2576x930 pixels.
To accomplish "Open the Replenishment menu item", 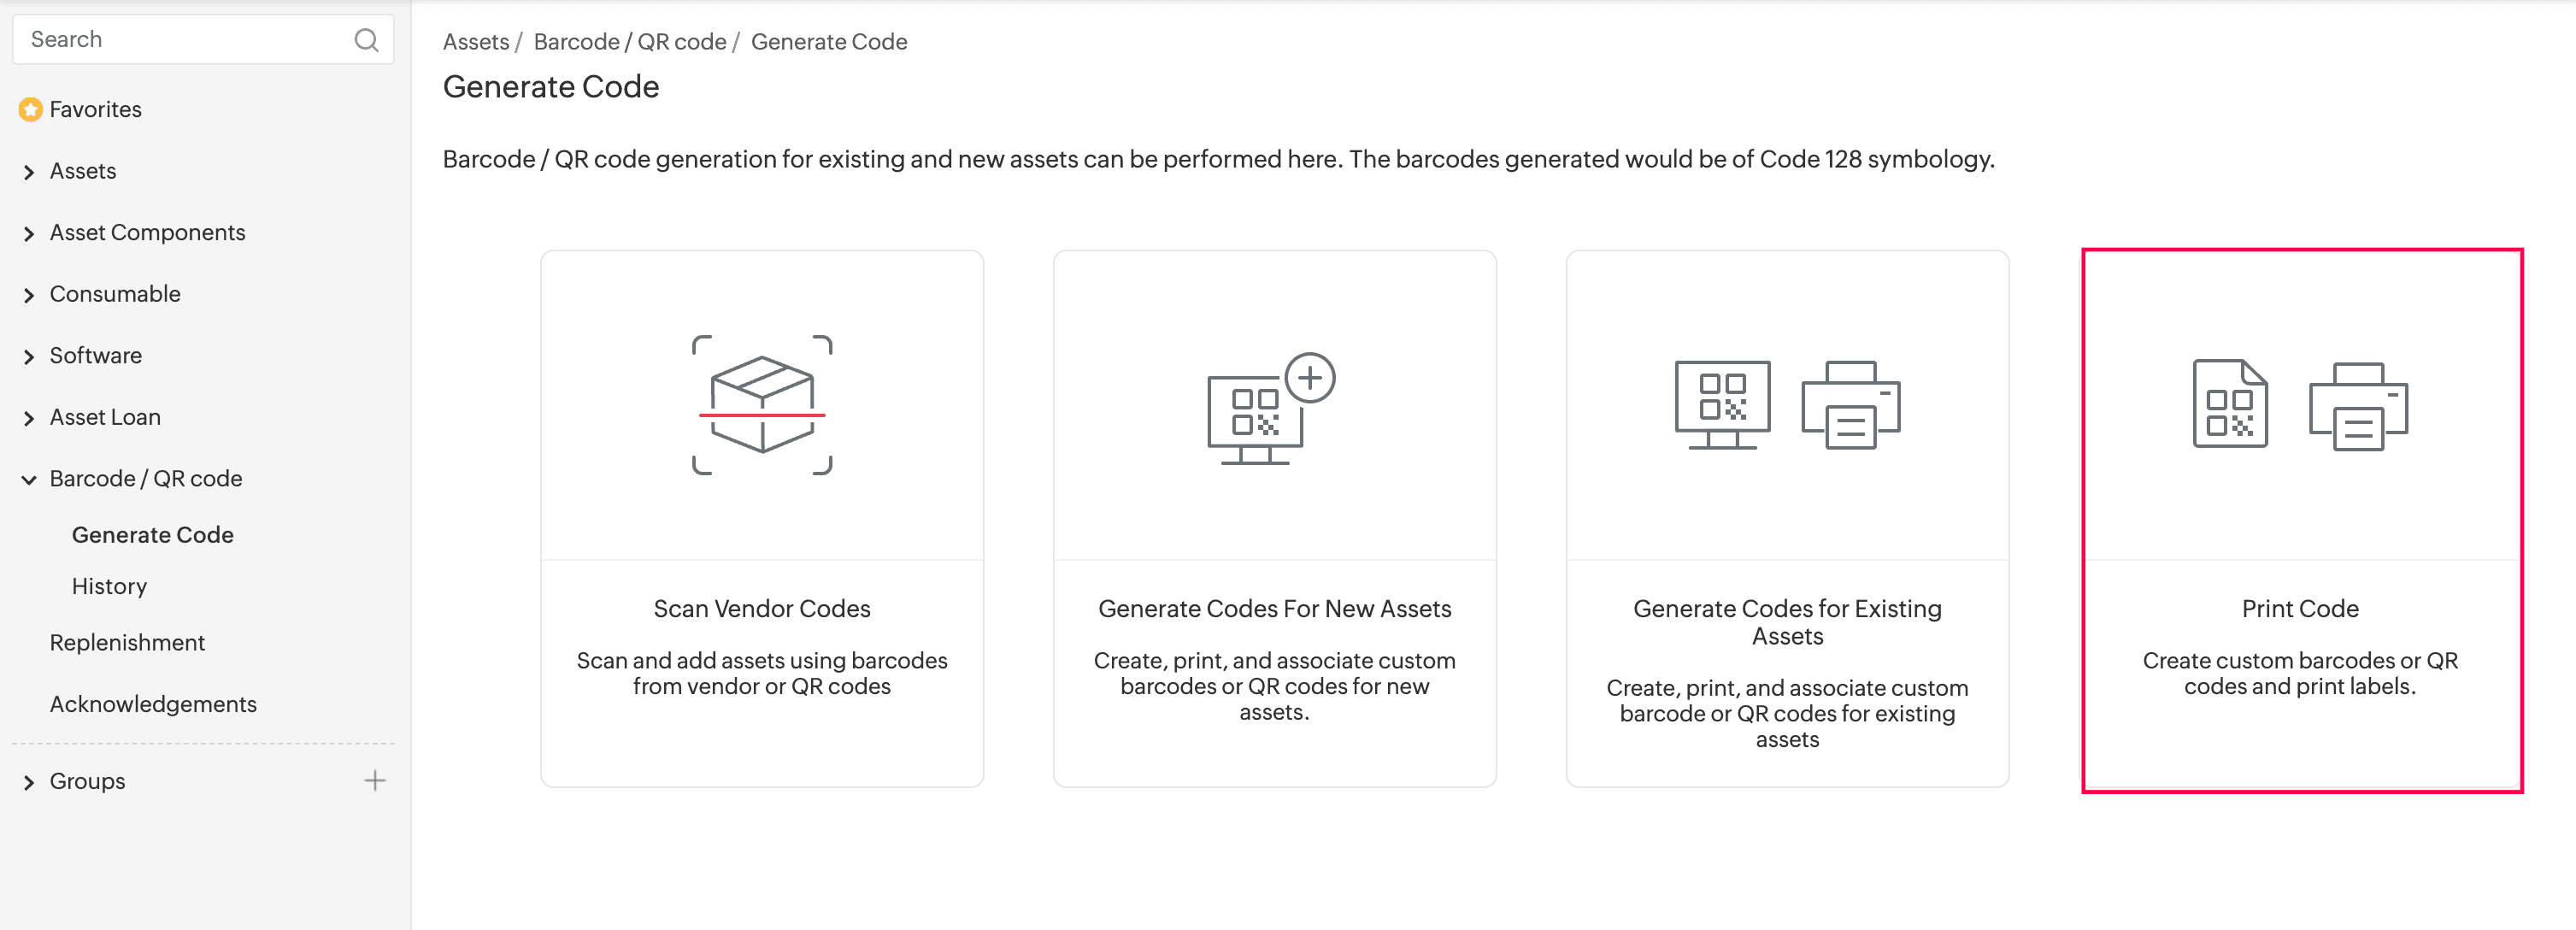I will click(x=127, y=643).
